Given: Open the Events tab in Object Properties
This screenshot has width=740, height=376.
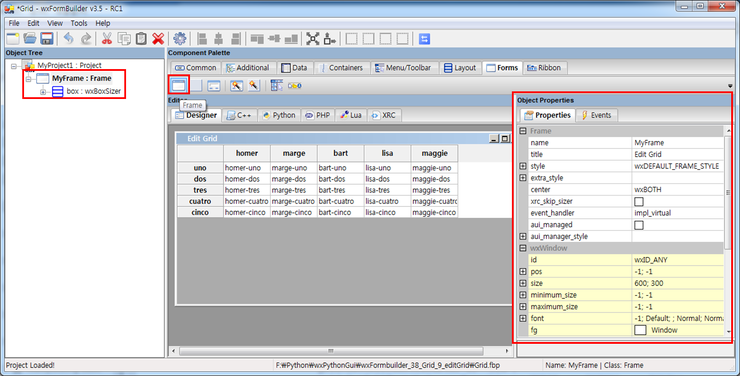Looking at the screenshot, I should pyautogui.click(x=597, y=115).
